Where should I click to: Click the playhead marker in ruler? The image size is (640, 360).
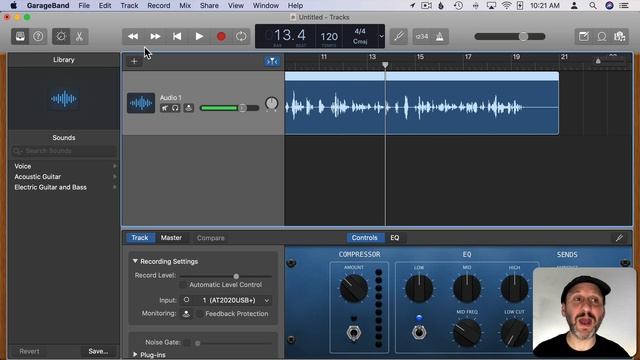(385, 64)
